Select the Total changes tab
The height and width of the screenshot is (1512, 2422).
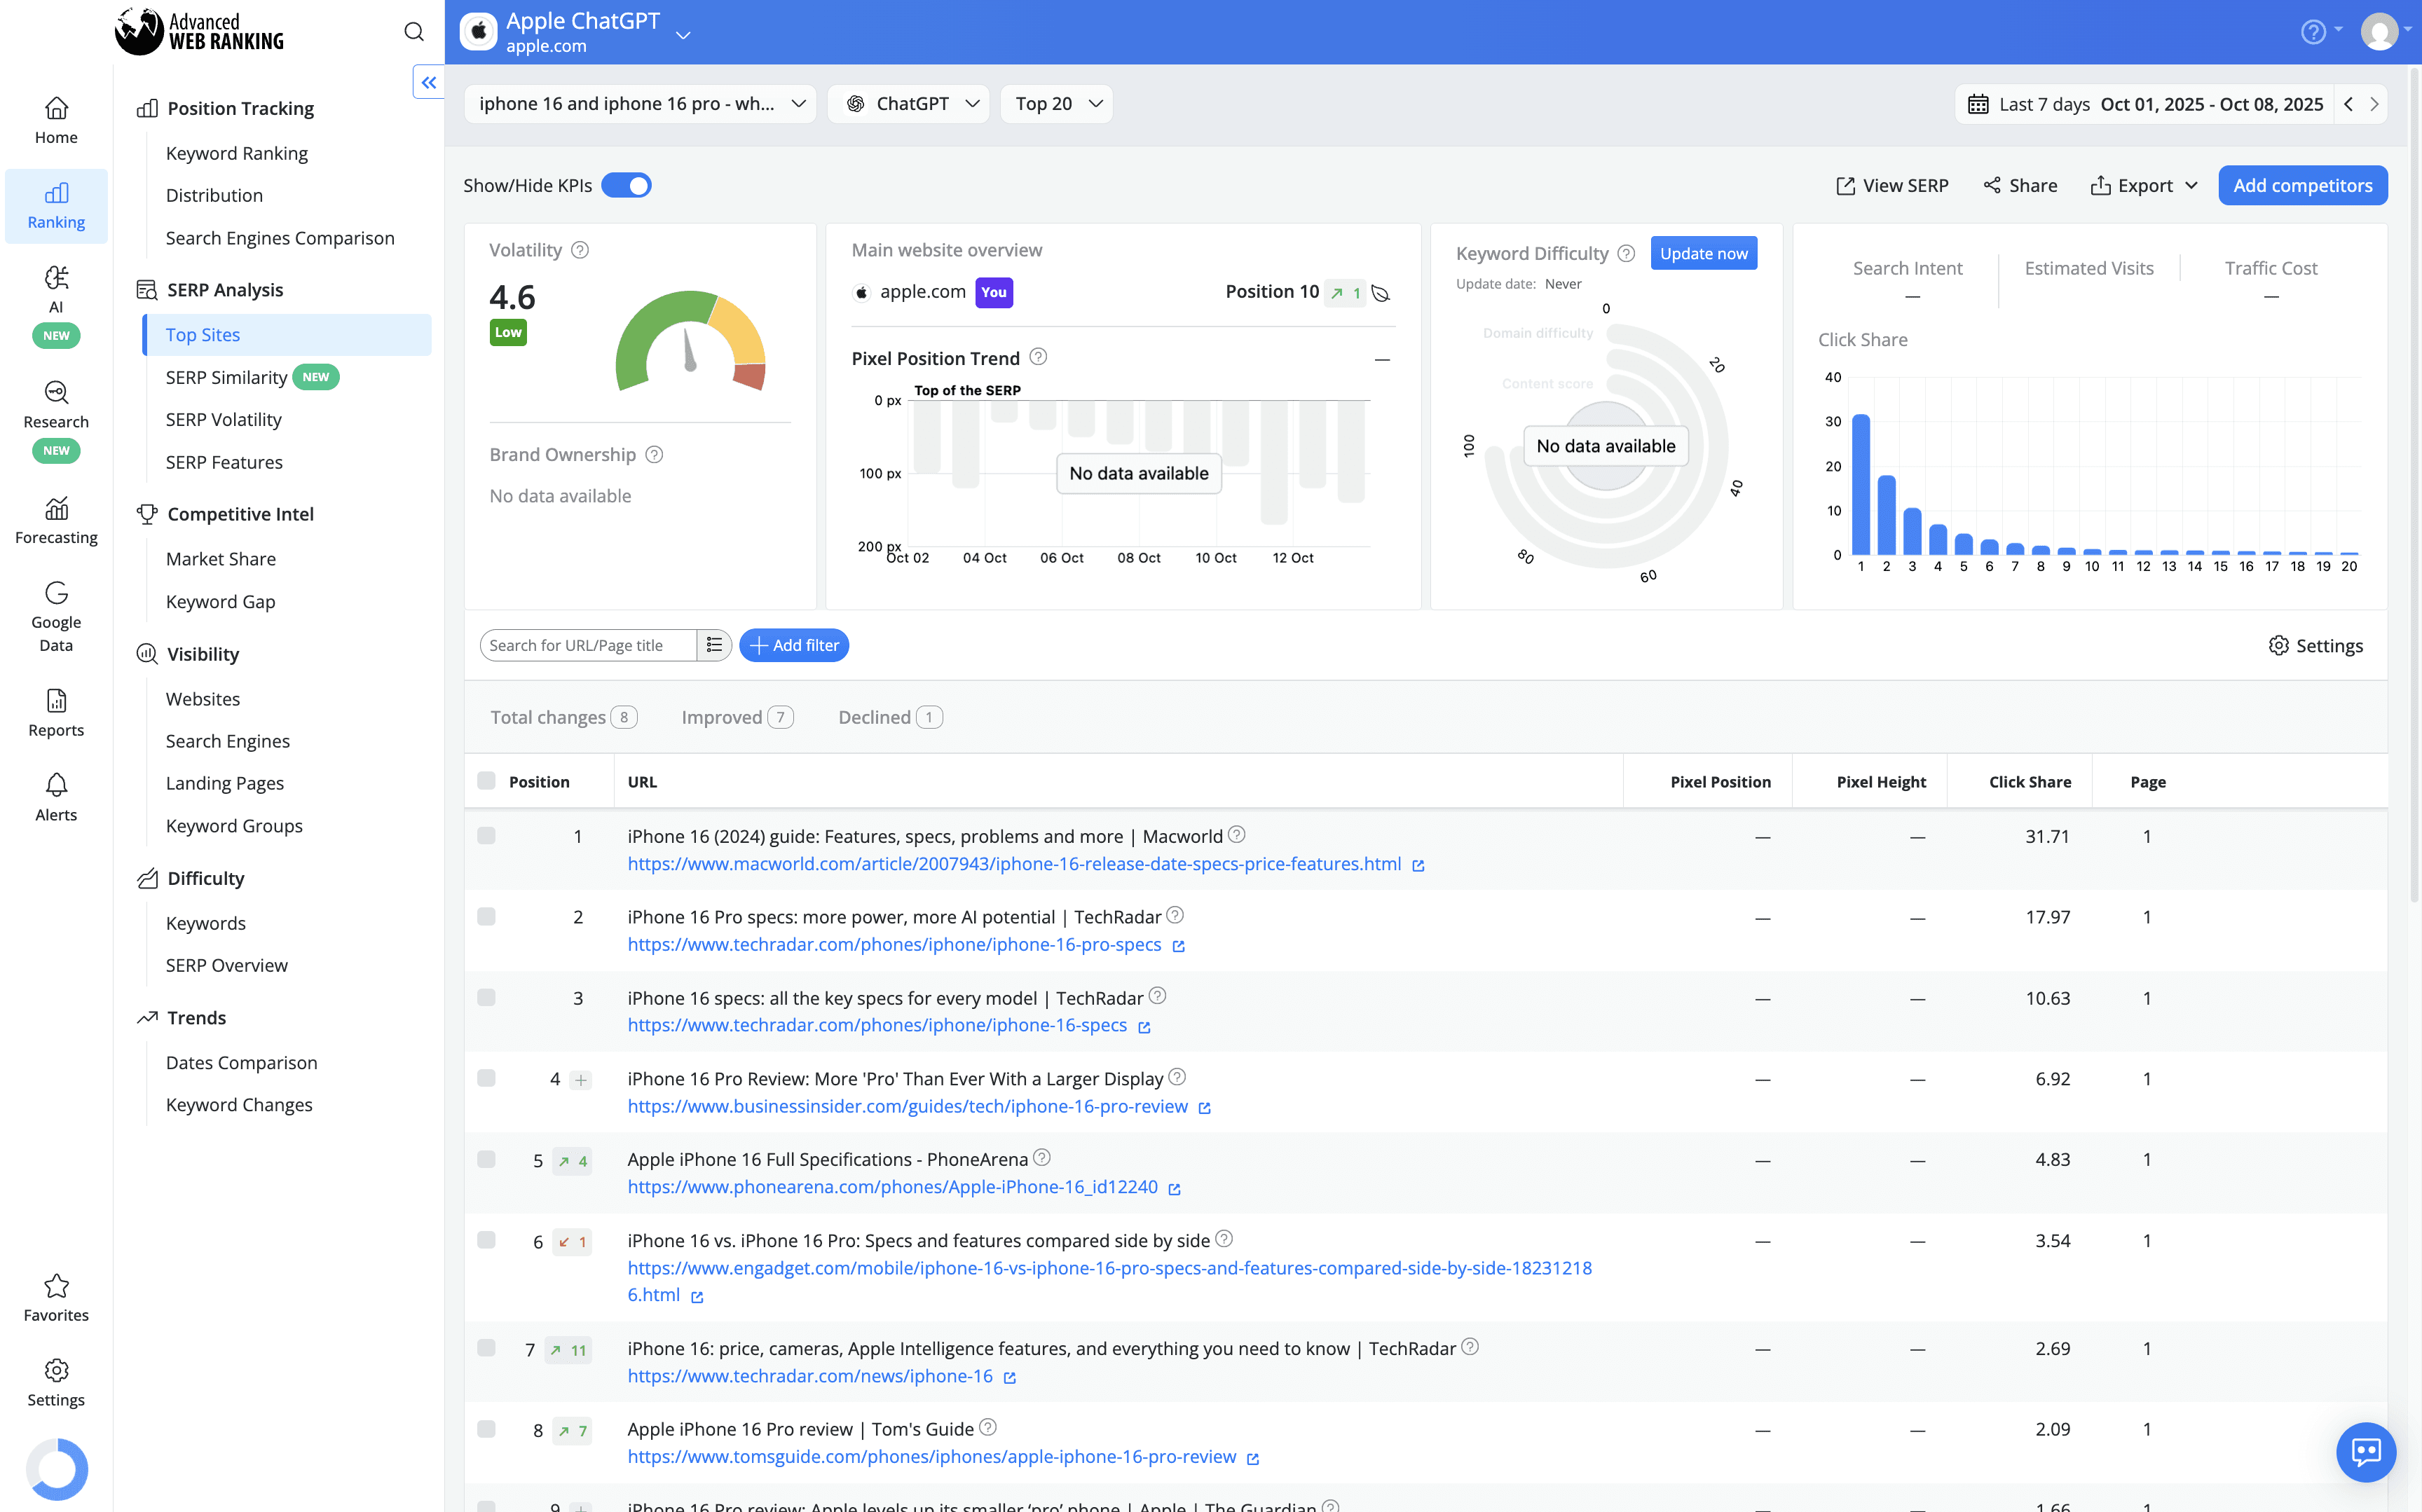pos(564,717)
